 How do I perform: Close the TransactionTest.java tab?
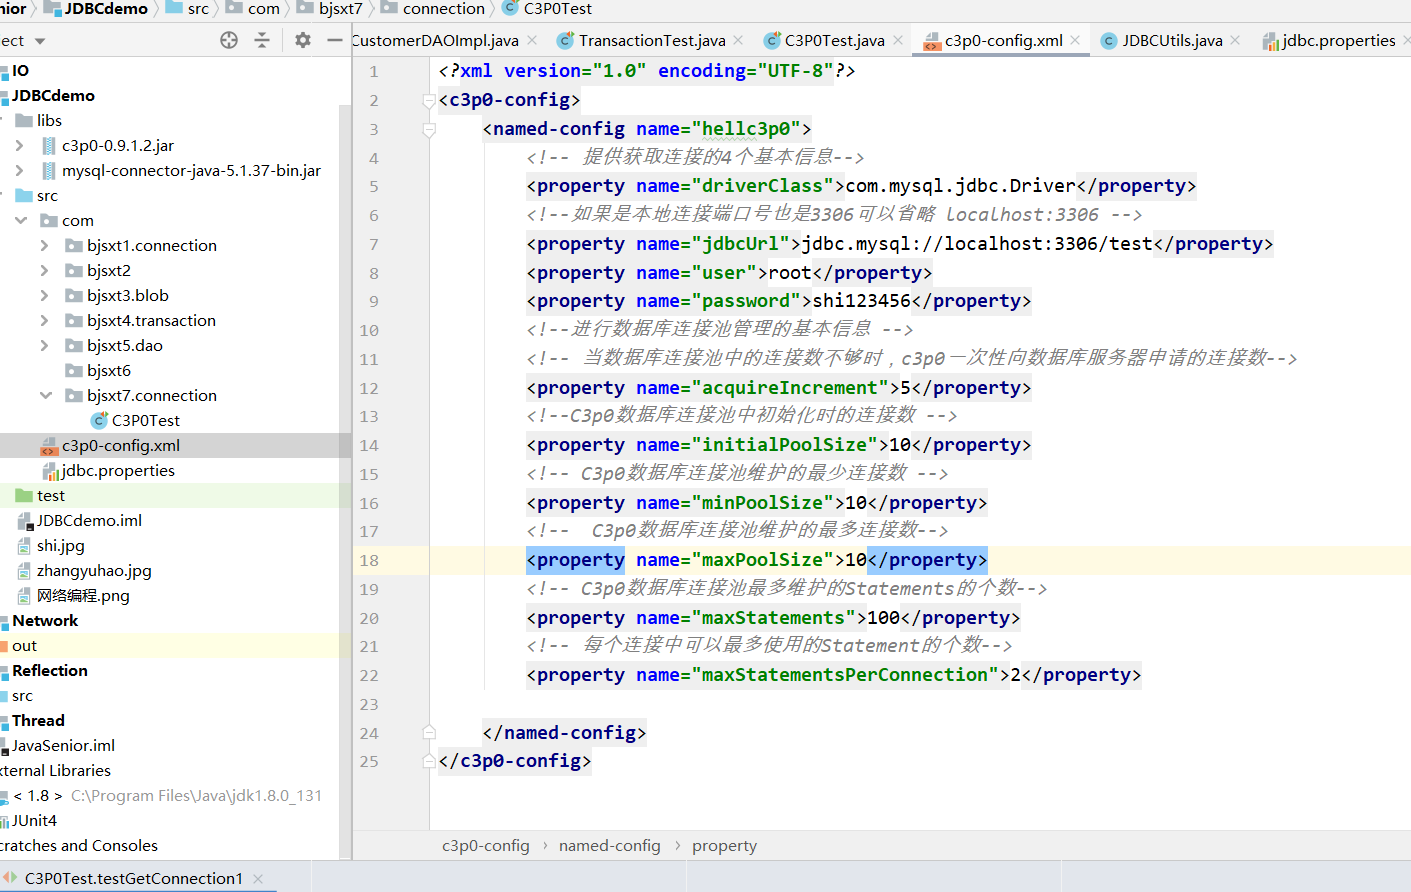point(738,40)
